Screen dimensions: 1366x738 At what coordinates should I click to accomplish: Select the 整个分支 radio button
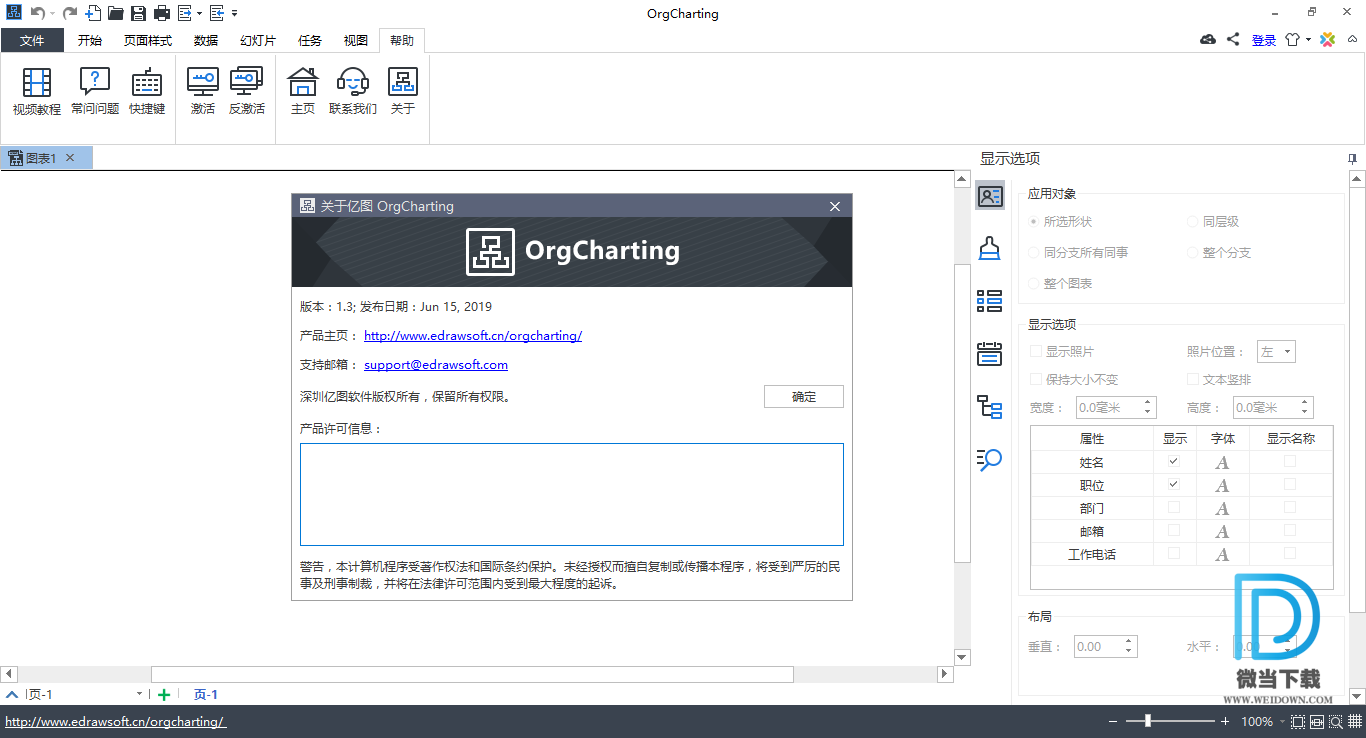1193,252
